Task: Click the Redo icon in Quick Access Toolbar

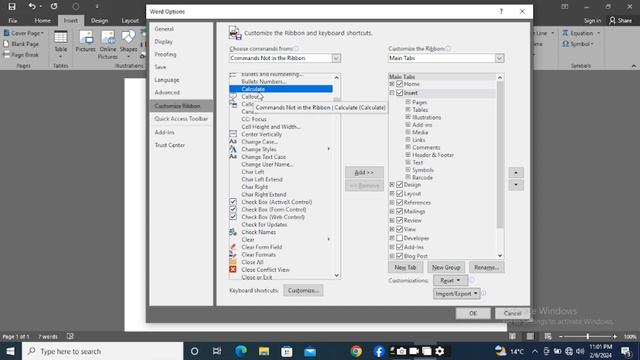Action: click(x=54, y=7)
